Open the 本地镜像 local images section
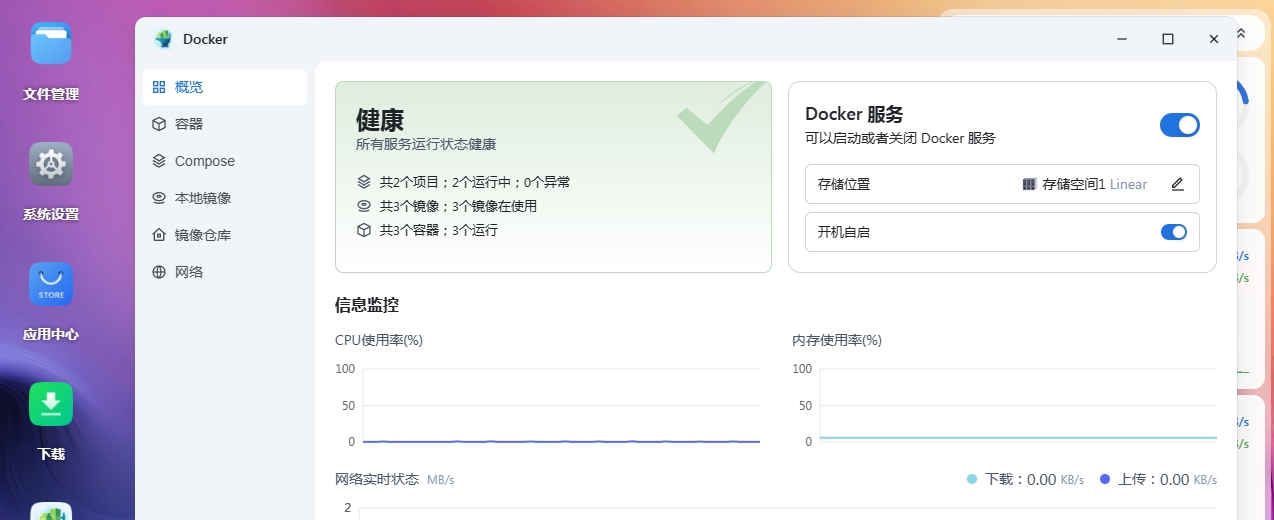Image resolution: width=1274 pixels, height=520 pixels. click(x=225, y=198)
